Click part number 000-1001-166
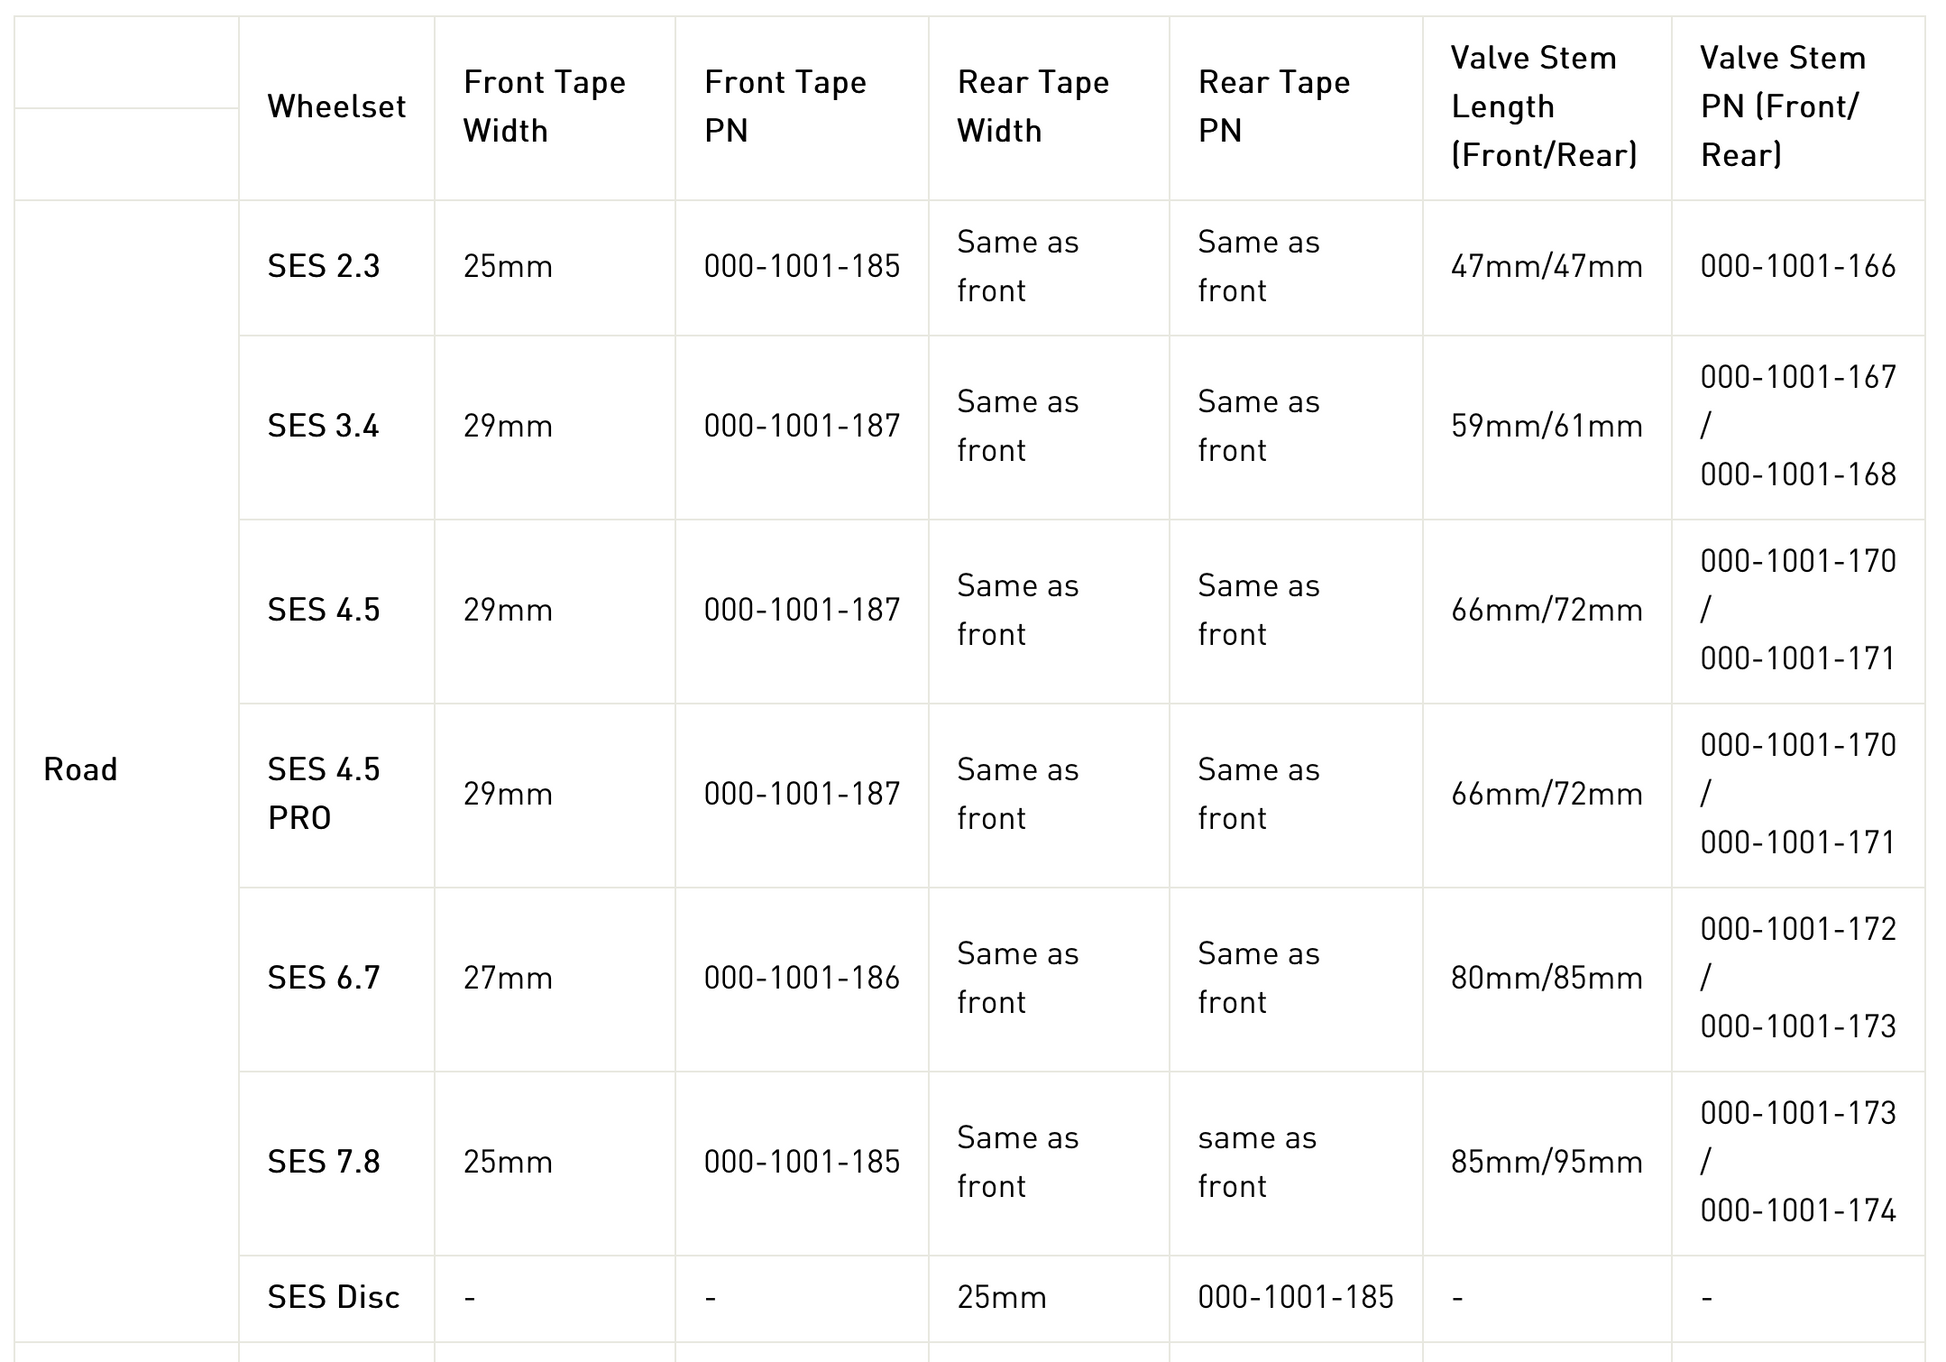 1798,266
